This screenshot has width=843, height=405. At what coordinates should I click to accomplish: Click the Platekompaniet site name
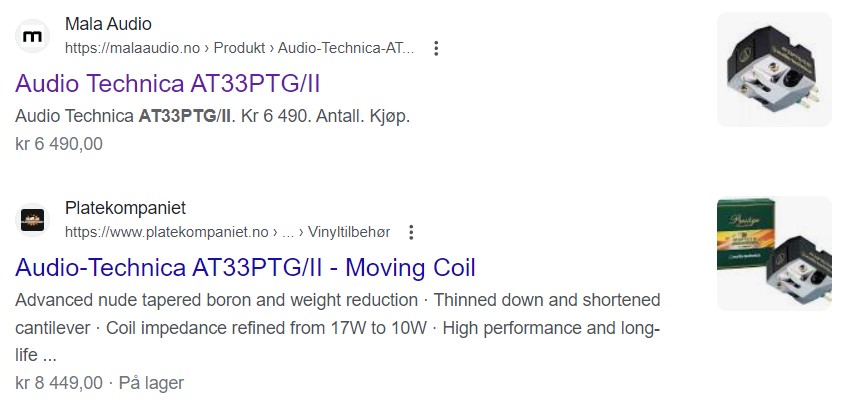pyautogui.click(x=125, y=208)
